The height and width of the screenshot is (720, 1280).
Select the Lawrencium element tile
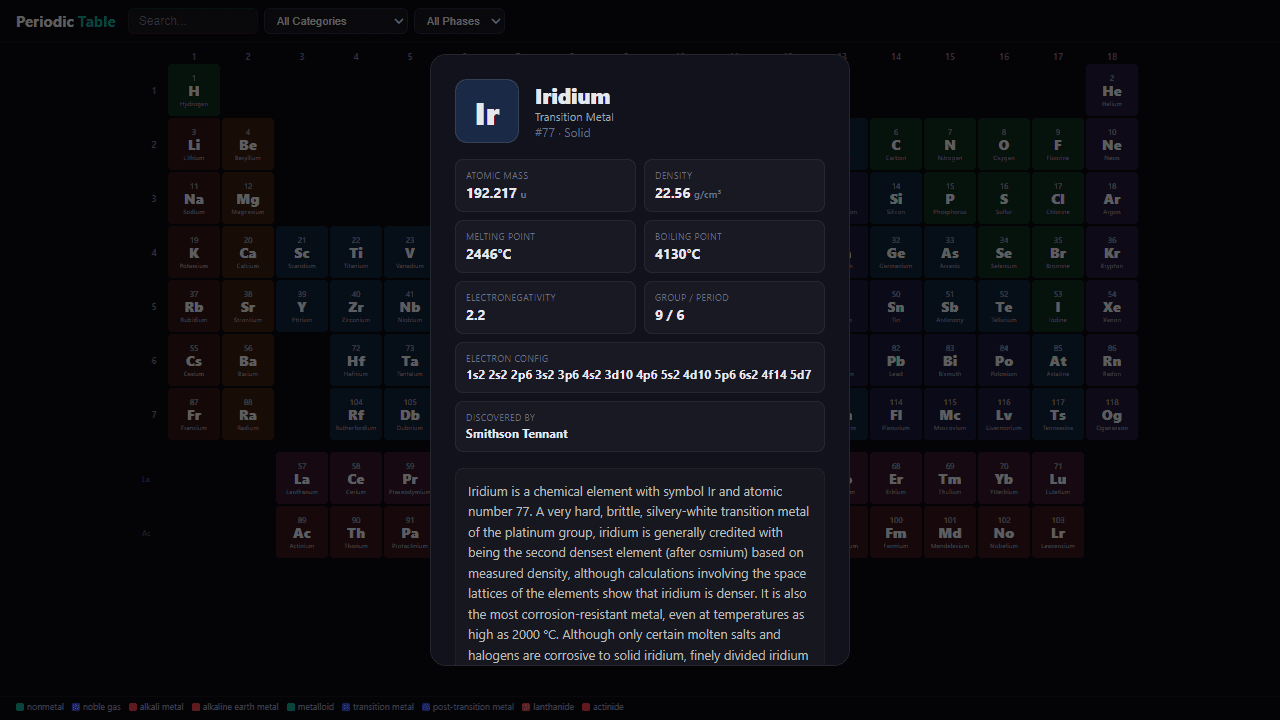(x=1058, y=532)
